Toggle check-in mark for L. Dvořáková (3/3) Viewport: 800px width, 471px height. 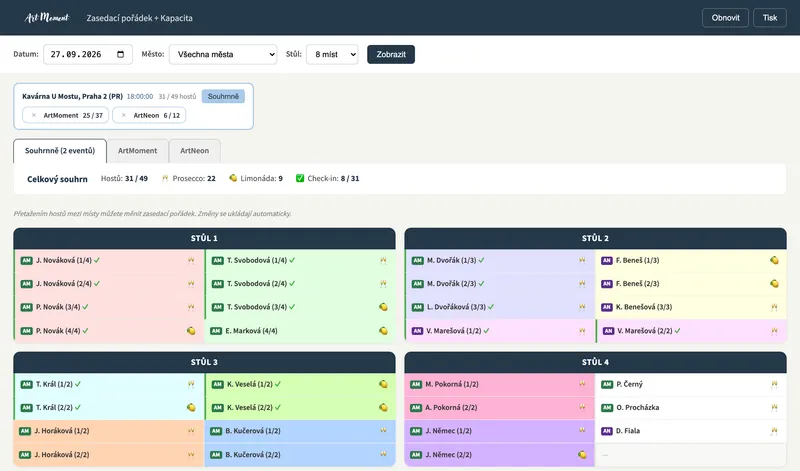tap(491, 307)
